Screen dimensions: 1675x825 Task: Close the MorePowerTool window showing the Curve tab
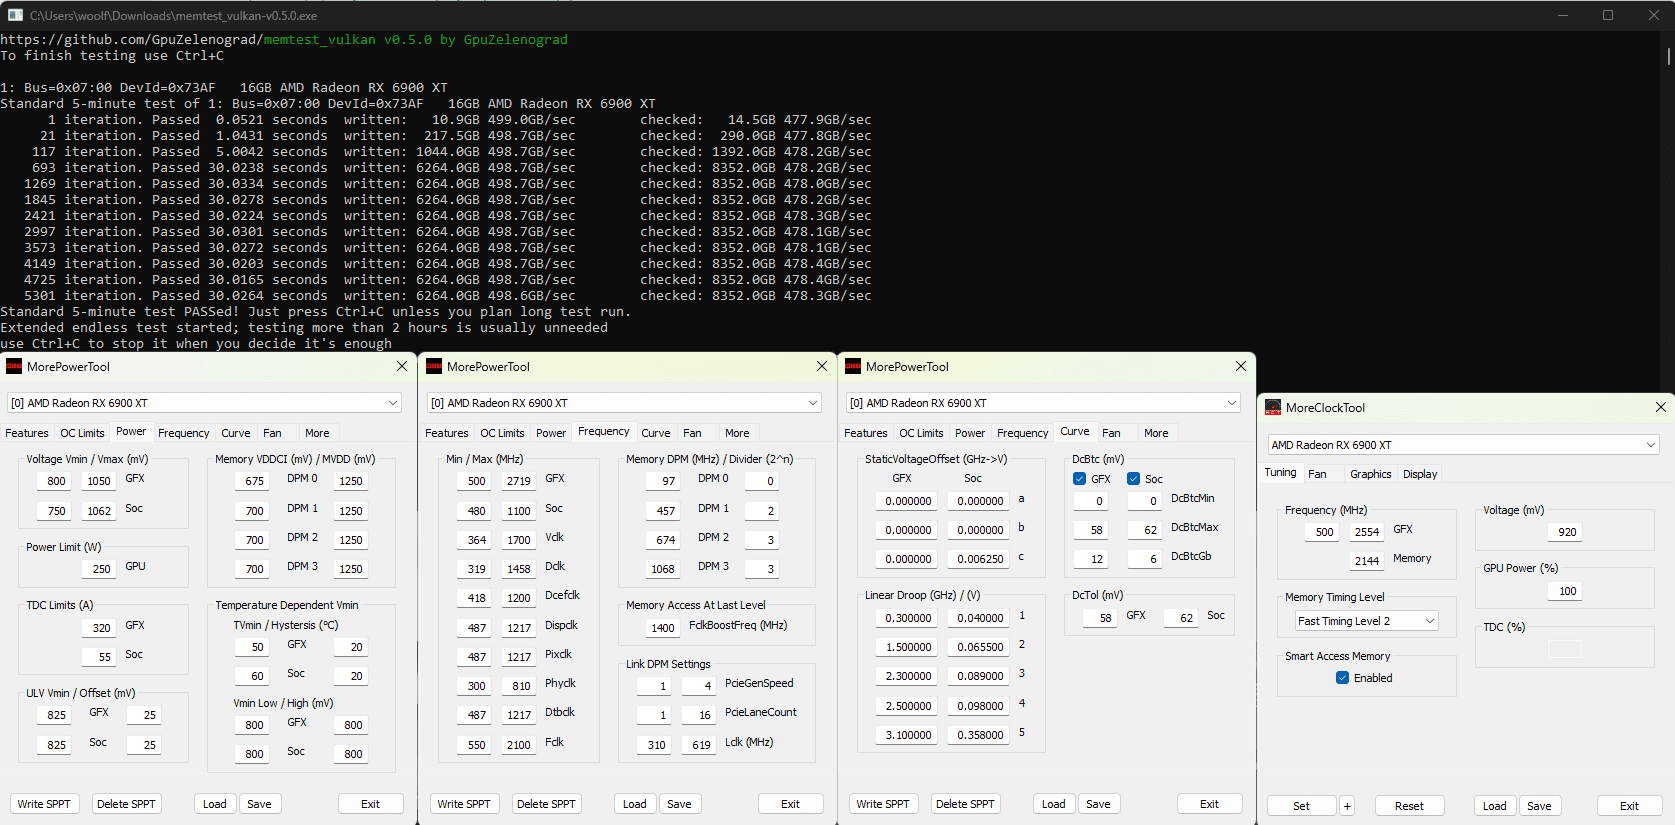tap(1241, 367)
